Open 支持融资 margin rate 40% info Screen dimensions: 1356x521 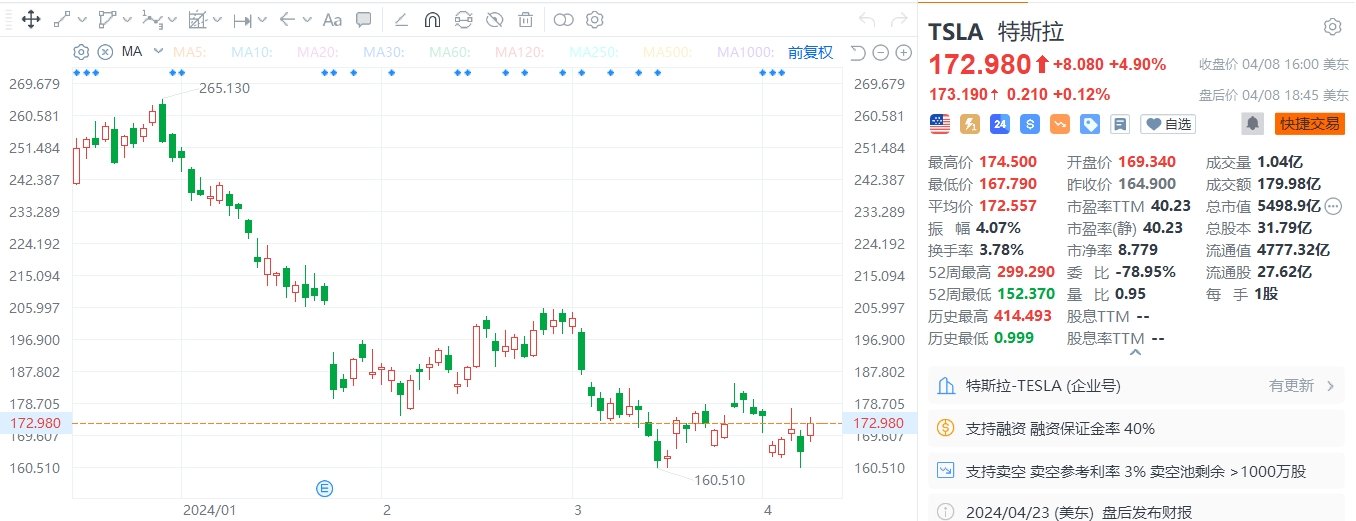1136,428
